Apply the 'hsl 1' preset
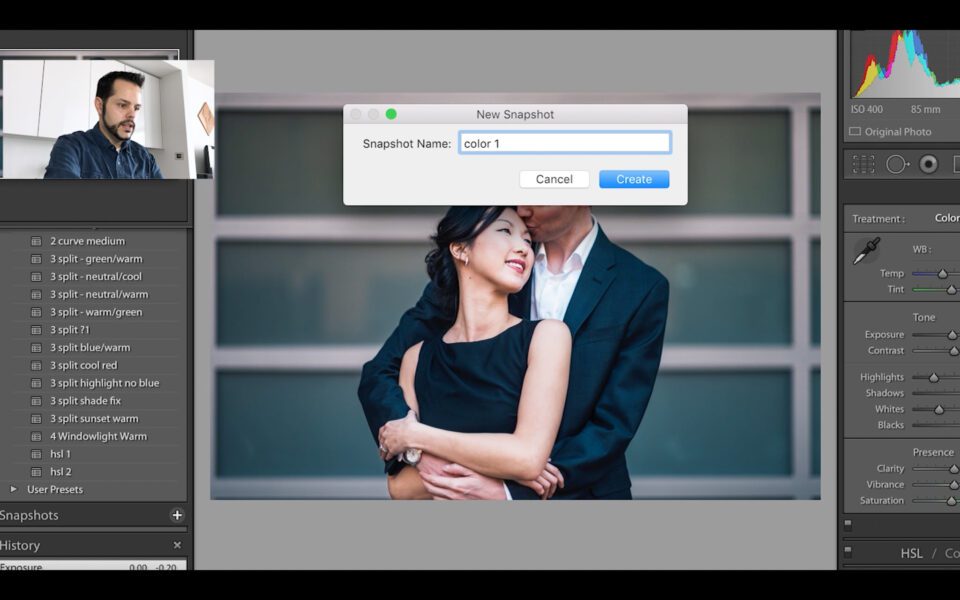This screenshot has height=600, width=960. click(x=60, y=454)
